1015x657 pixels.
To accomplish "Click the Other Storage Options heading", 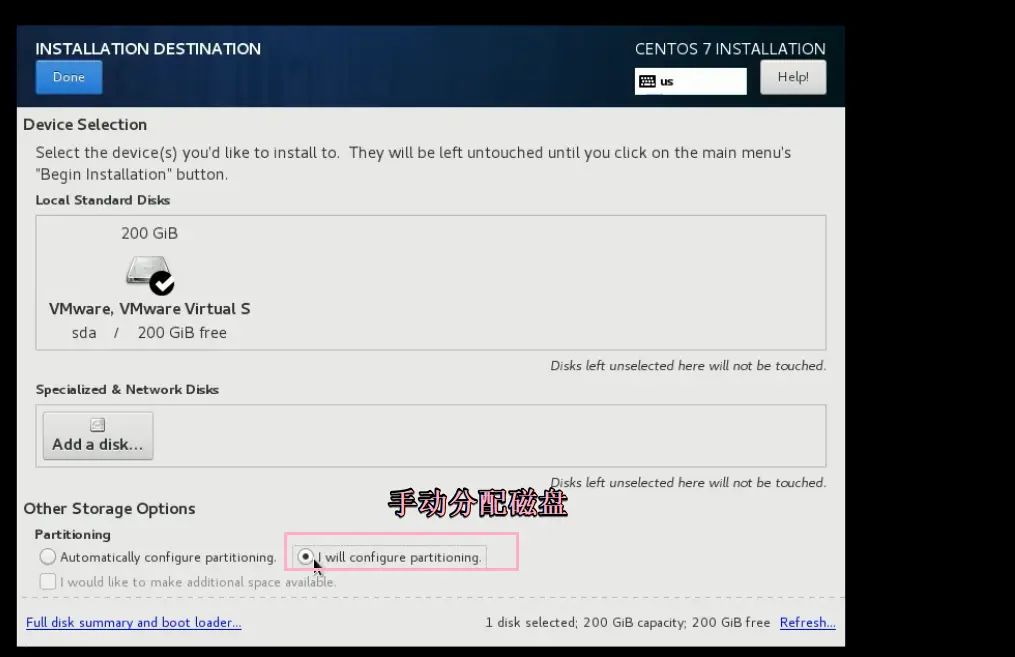I will (x=109, y=509).
